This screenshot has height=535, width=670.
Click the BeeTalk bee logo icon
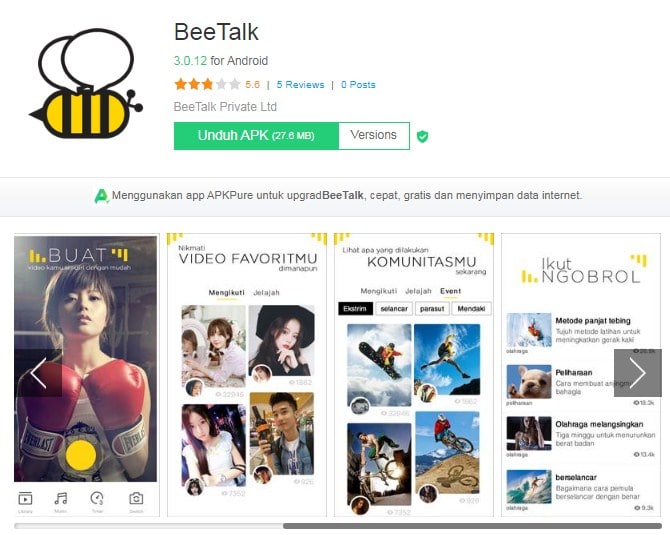pyautogui.click(x=86, y=84)
